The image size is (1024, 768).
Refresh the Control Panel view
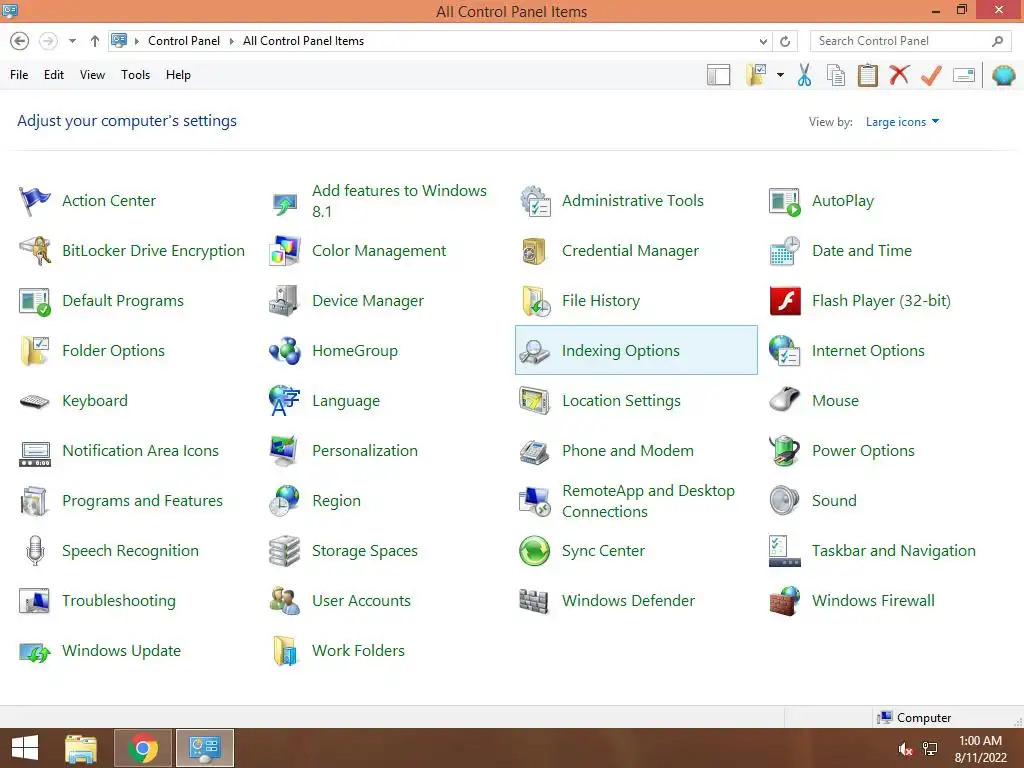pyautogui.click(x=785, y=41)
